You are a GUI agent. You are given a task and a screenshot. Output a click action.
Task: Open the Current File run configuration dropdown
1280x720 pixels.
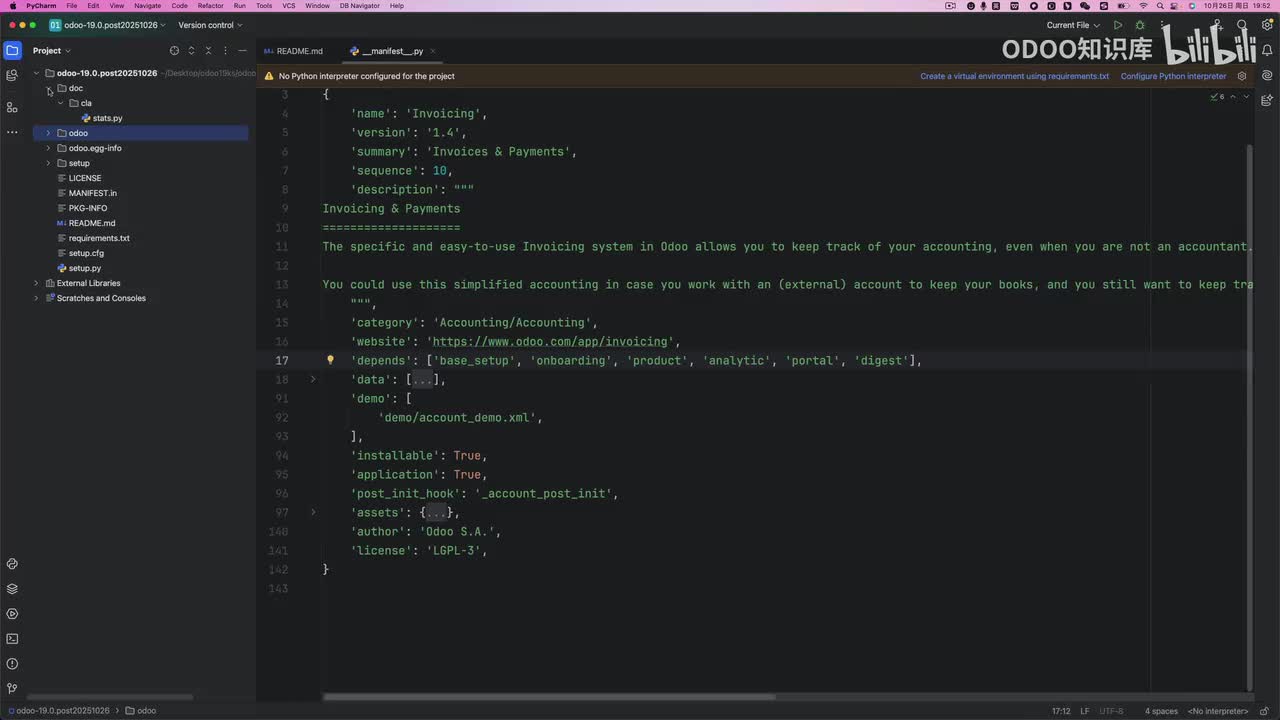point(1073,25)
